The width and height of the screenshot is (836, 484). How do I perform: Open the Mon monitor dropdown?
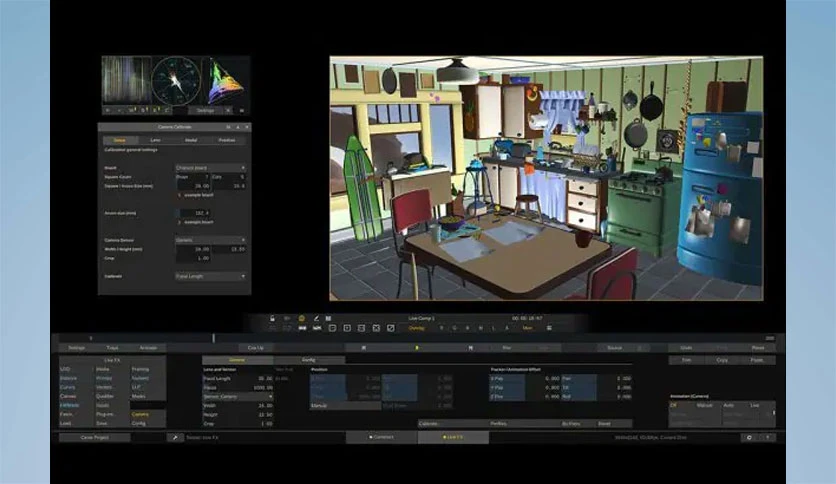tap(528, 328)
